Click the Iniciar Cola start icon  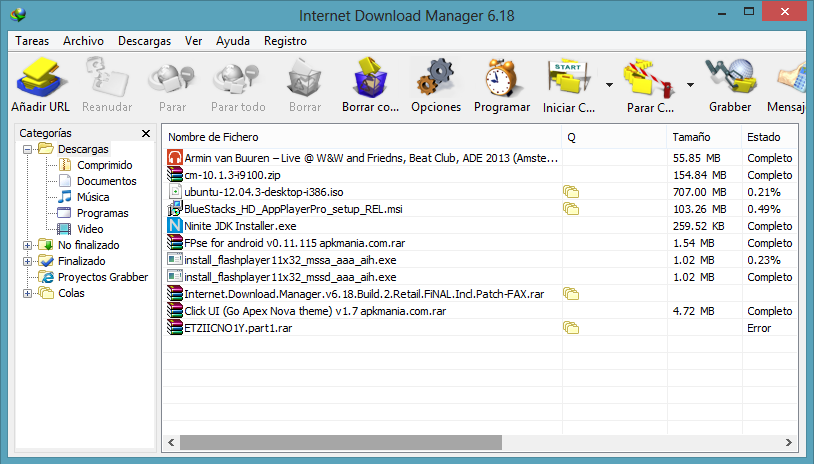[569, 79]
